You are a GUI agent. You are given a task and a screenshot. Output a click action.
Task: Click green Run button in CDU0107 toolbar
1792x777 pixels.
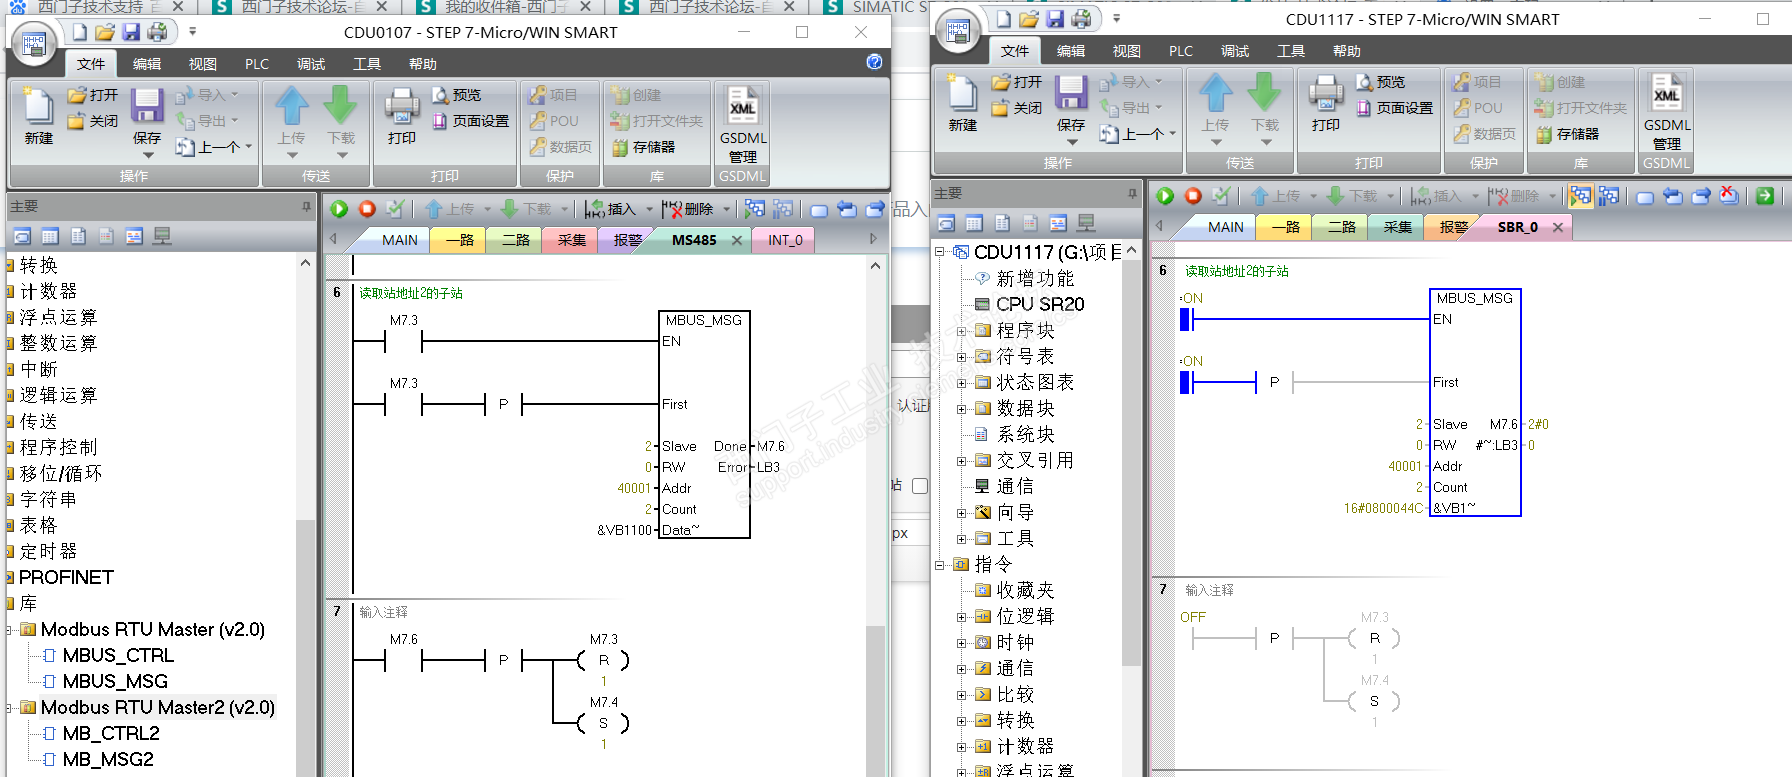(339, 209)
